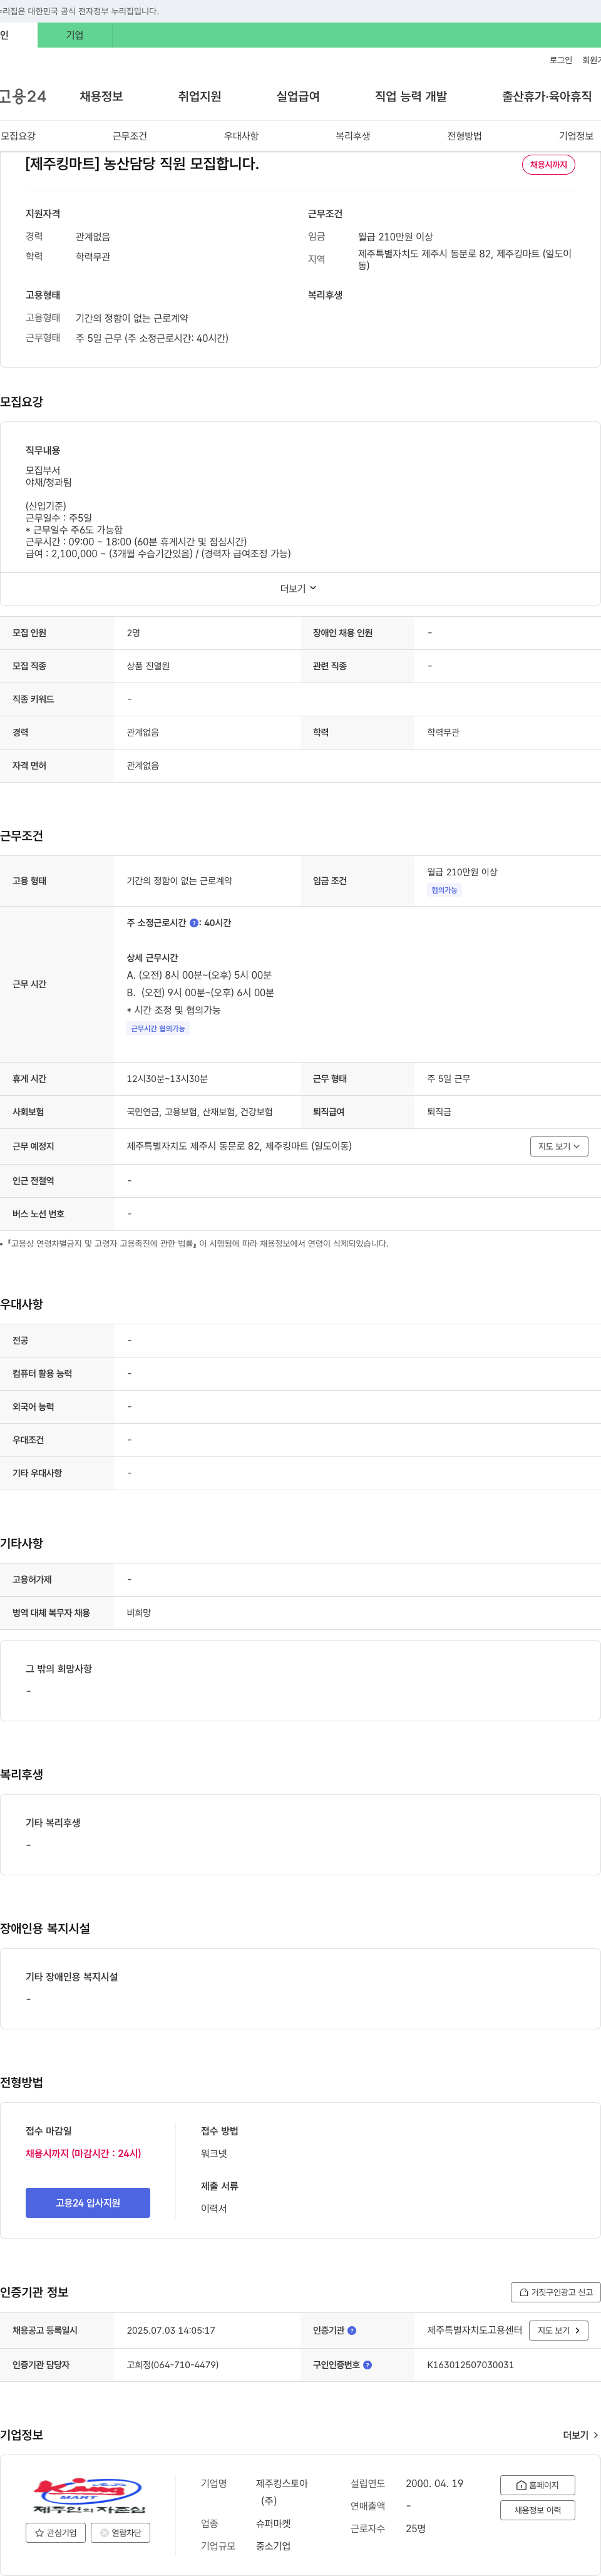601x2576 pixels.
Task: Click the 12시30분~13시30분 break time value
Action: tap(167, 1079)
